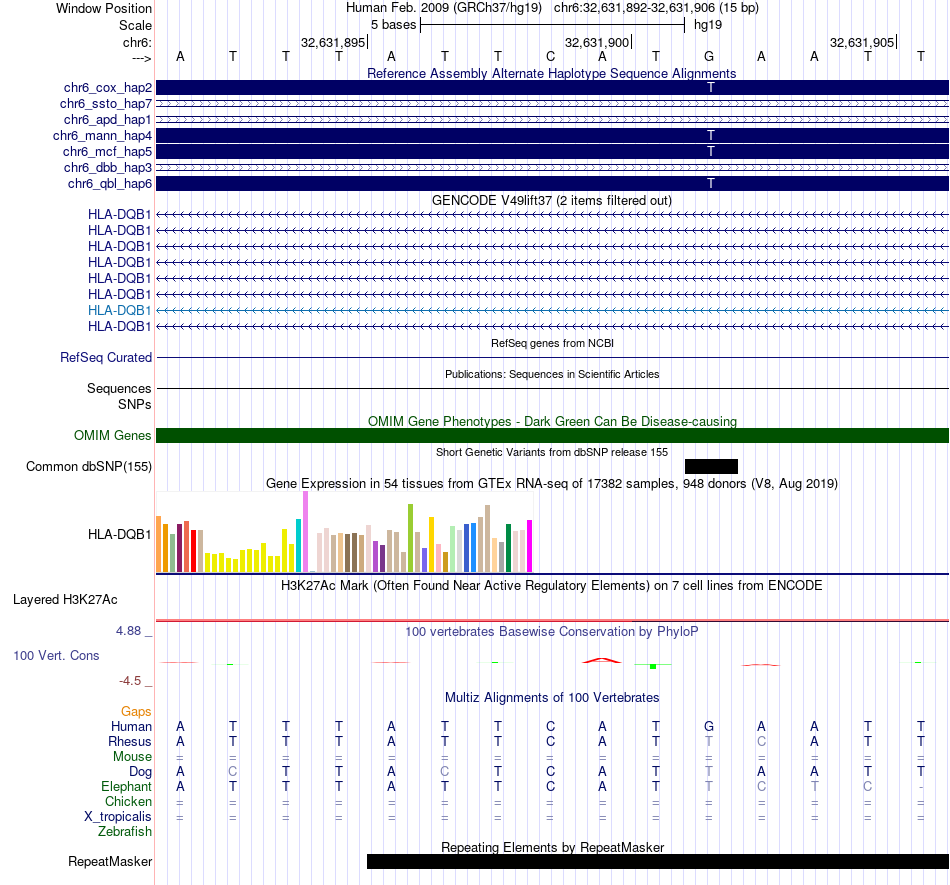Click the chr6: base position label
950x885 pixels.
[138, 42]
